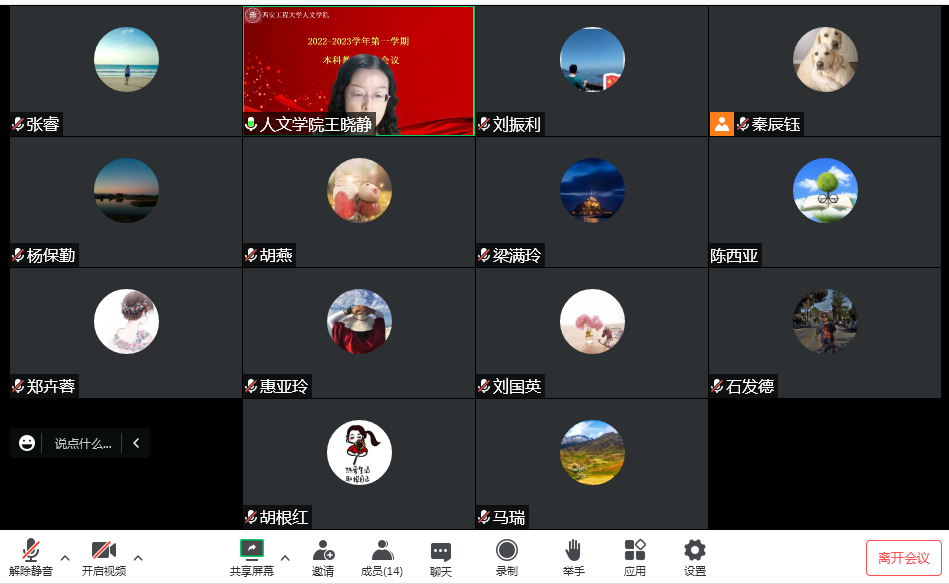Click the orange host icon beside 秦辰钰

coord(721,124)
